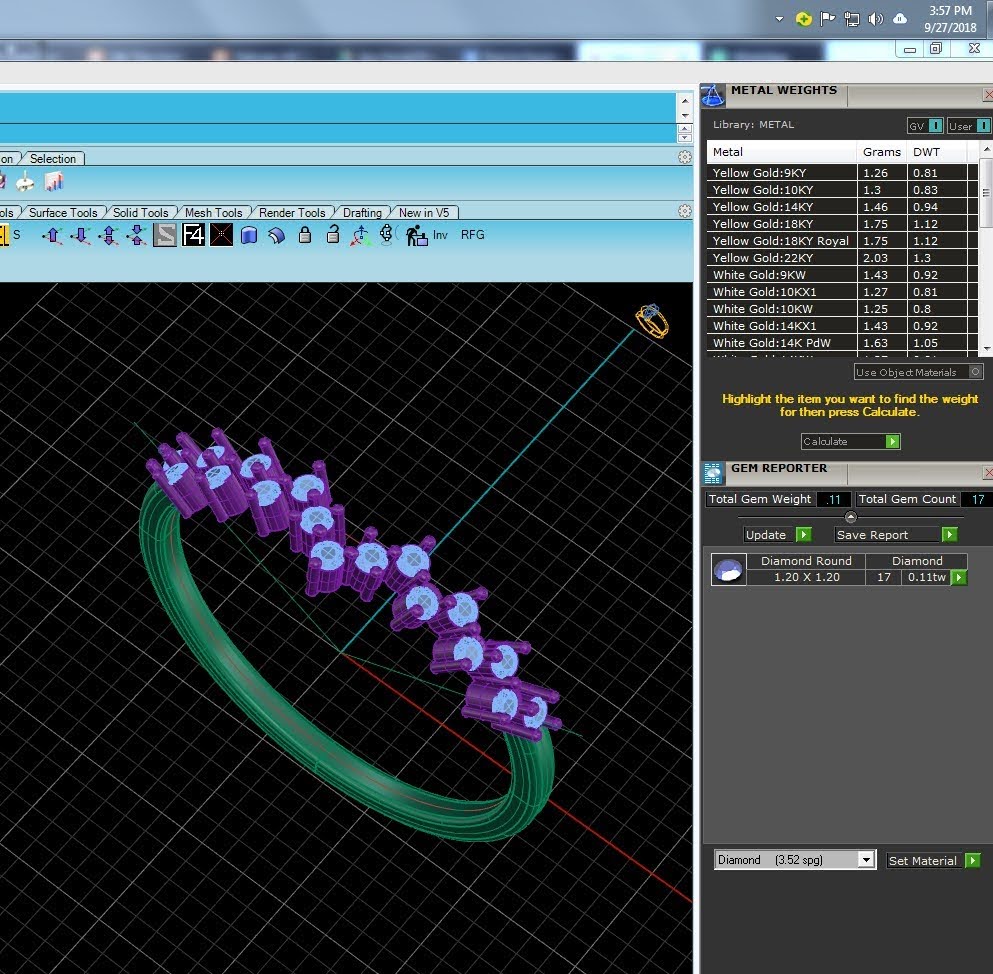
Task: Click the diamond round gem thumbnail
Action: 728,569
